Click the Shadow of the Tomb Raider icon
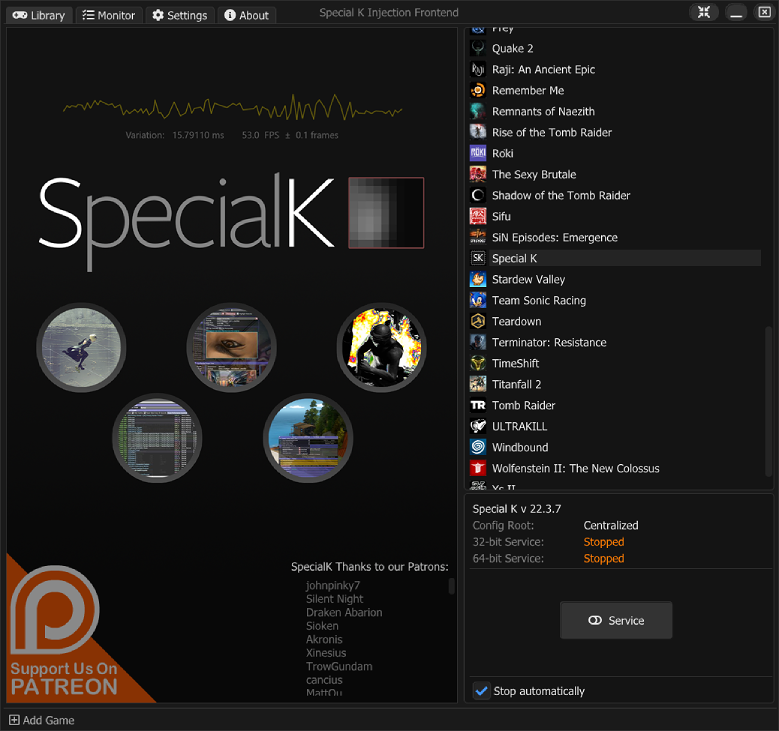The height and width of the screenshot is (731, 779). tap(478, 195)
